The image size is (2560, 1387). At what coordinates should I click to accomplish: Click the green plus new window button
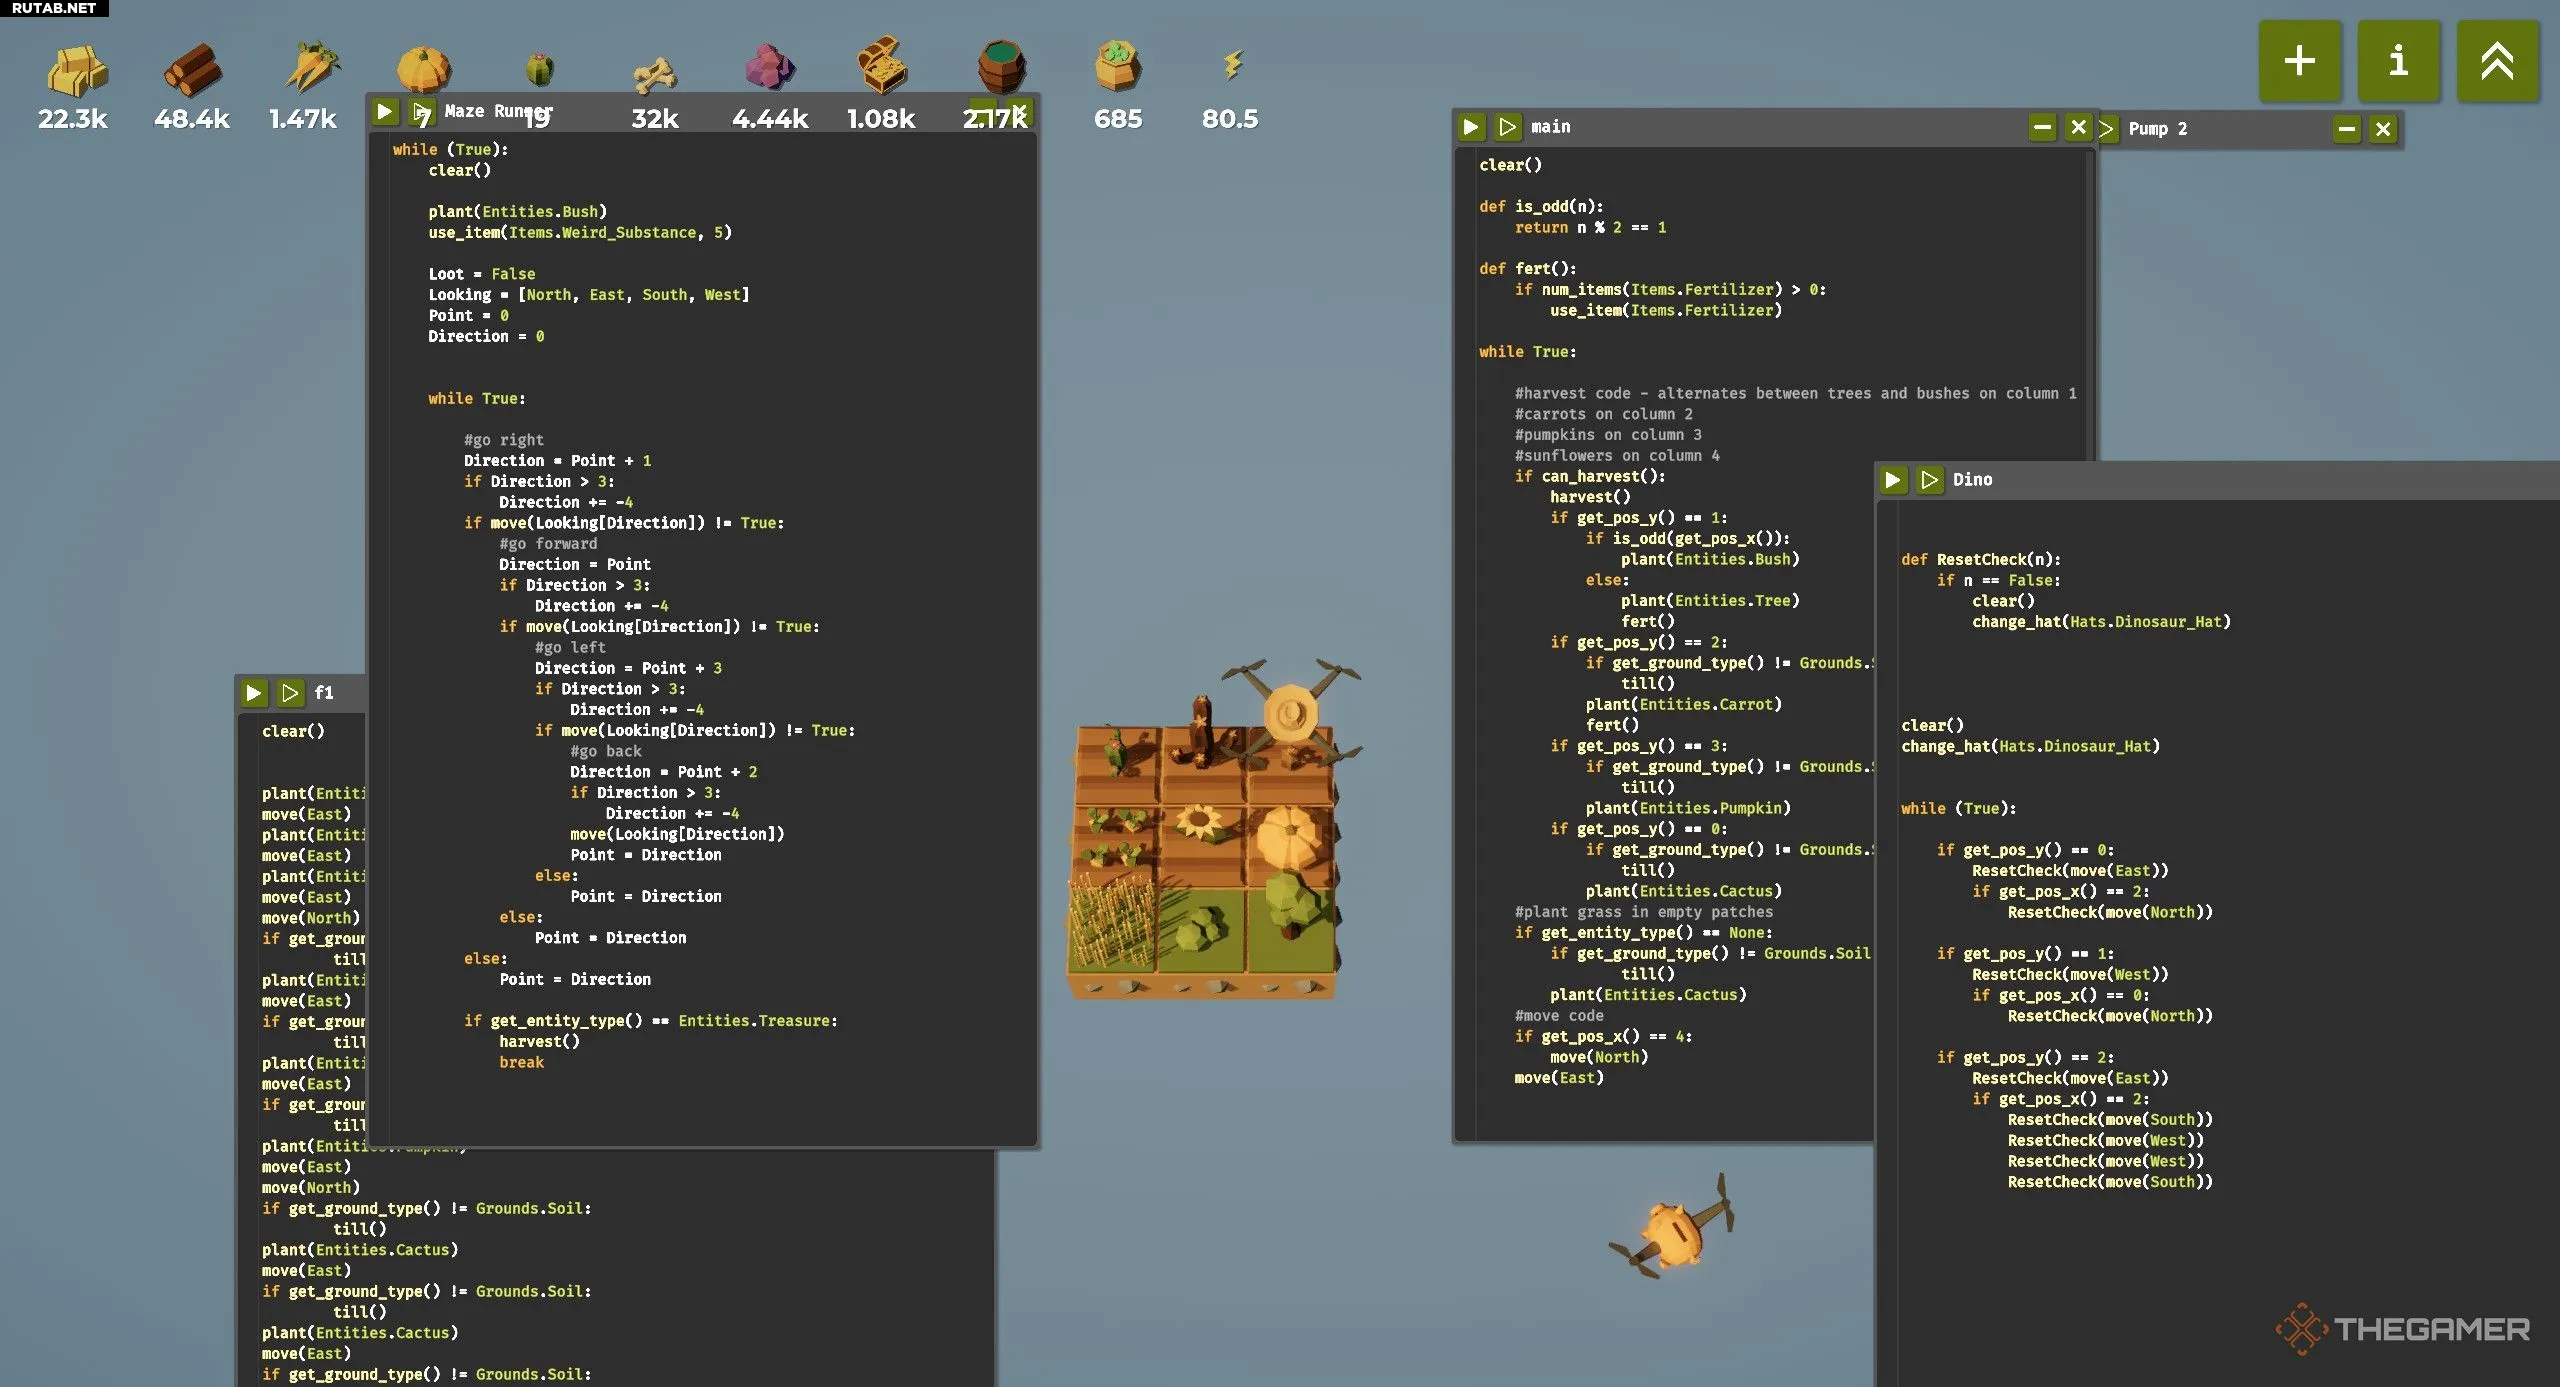2299,61
